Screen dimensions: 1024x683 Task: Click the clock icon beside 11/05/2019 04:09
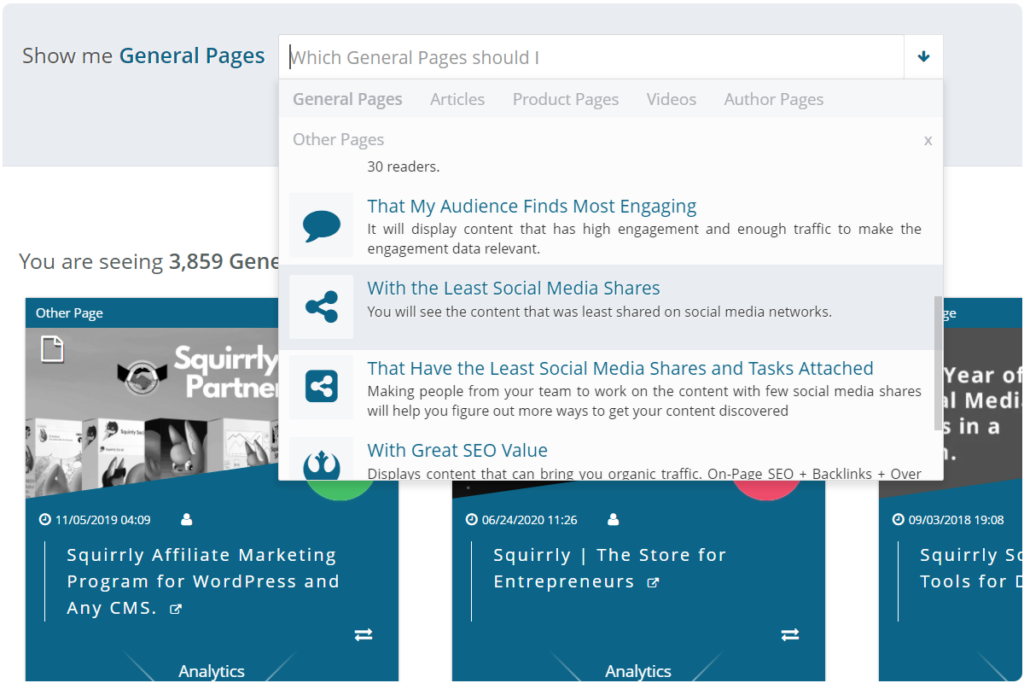tap(45, 520)
